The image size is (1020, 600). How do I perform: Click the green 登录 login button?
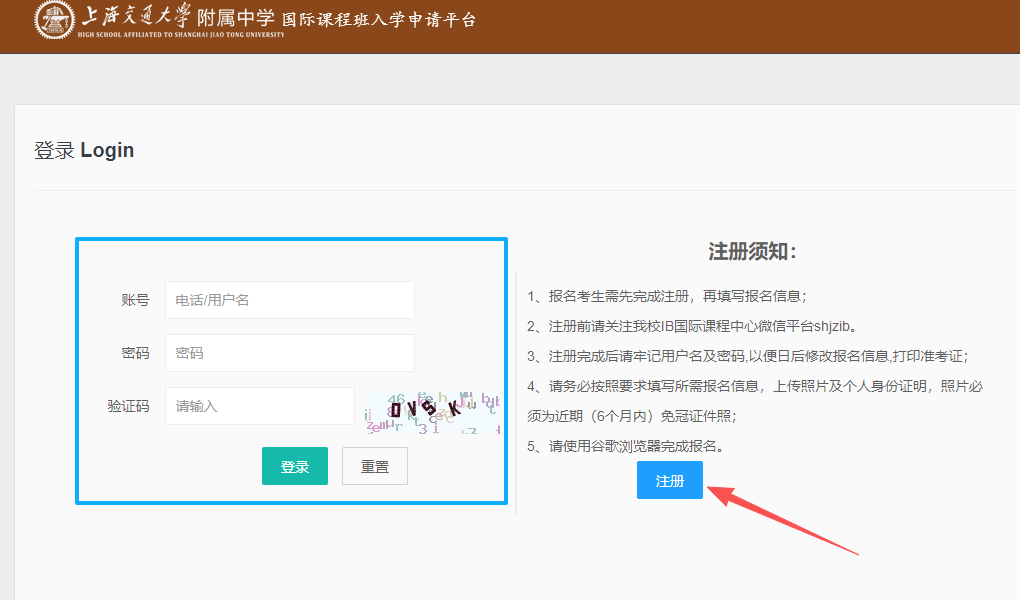[x=294, y=466]
